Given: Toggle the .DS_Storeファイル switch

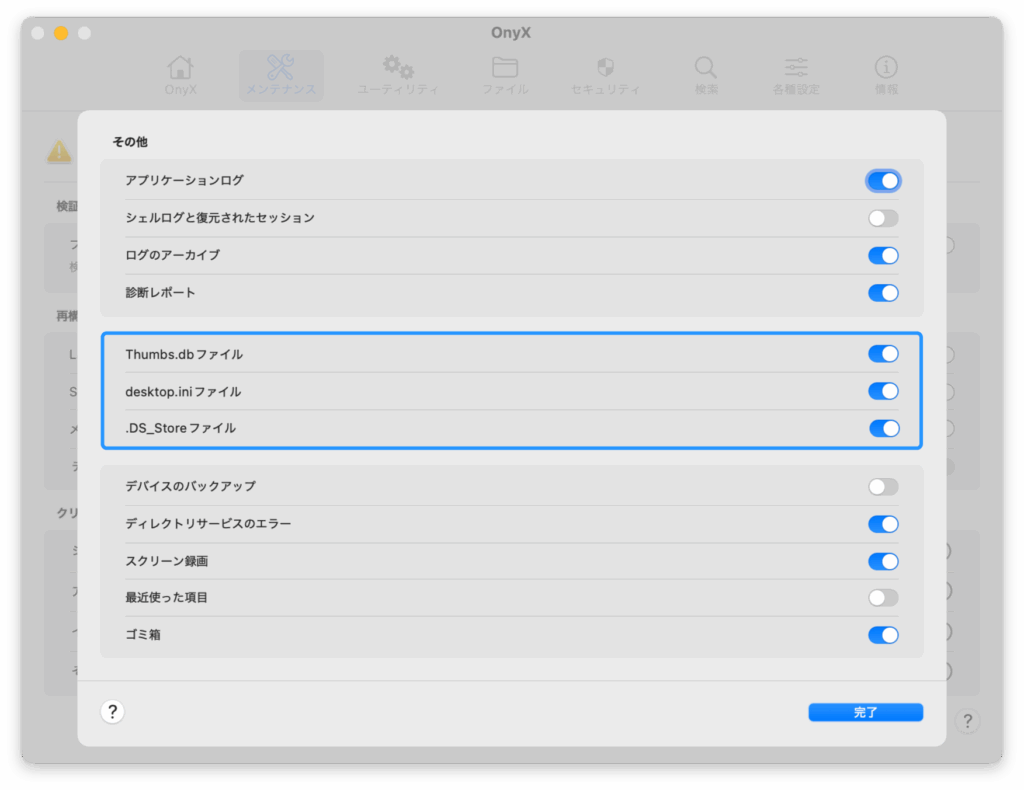Looking at the screenshot, I should pos(883,428).
